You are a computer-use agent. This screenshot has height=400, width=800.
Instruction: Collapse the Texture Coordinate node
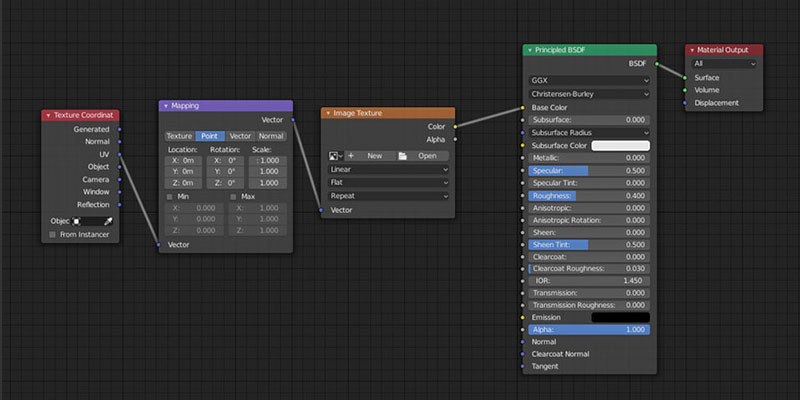pos(48,115)
